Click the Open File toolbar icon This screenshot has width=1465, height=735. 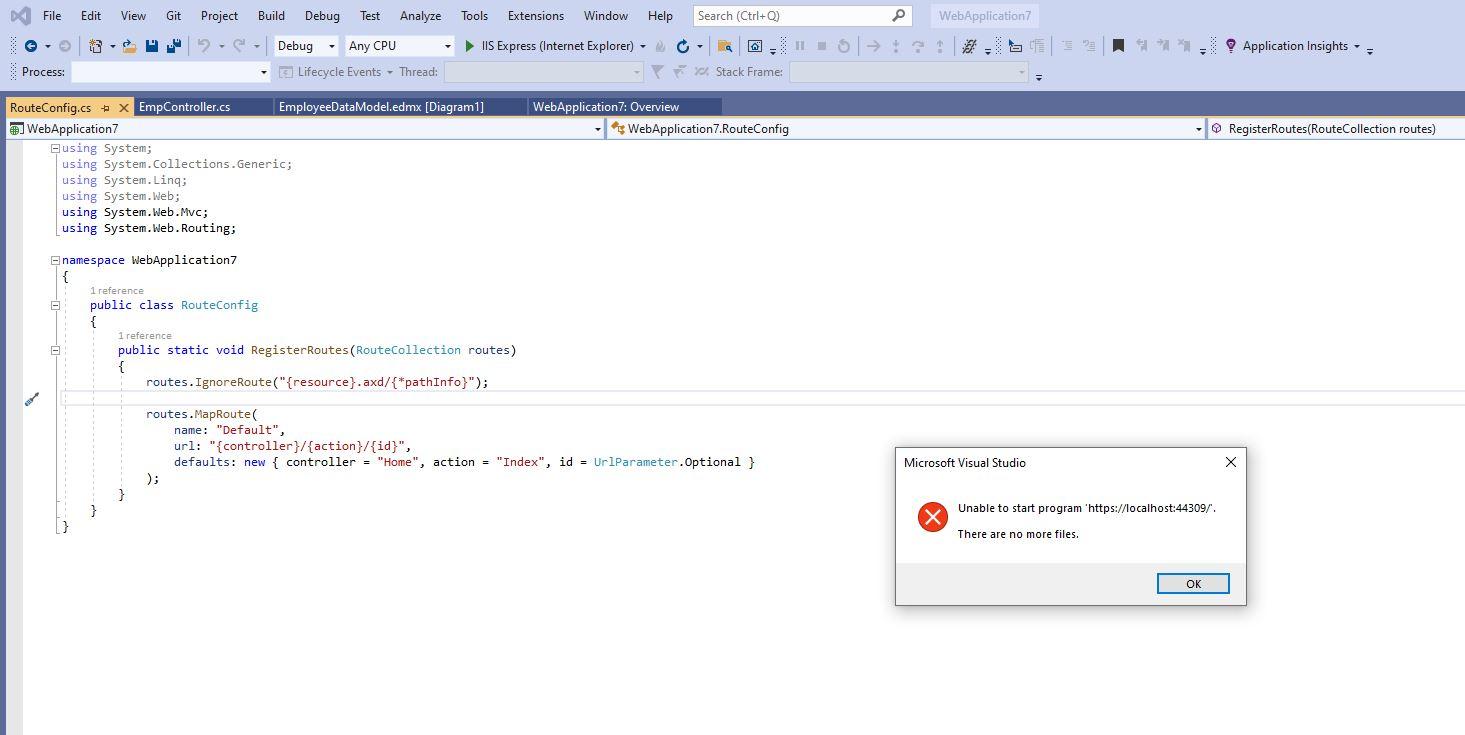click(x=130, y=46)
